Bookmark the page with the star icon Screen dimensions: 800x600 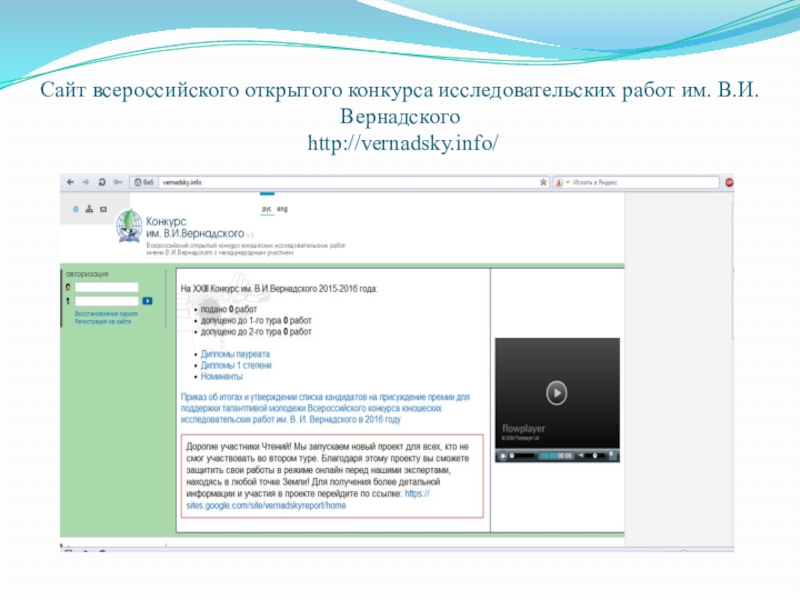(x=543, y=182)
